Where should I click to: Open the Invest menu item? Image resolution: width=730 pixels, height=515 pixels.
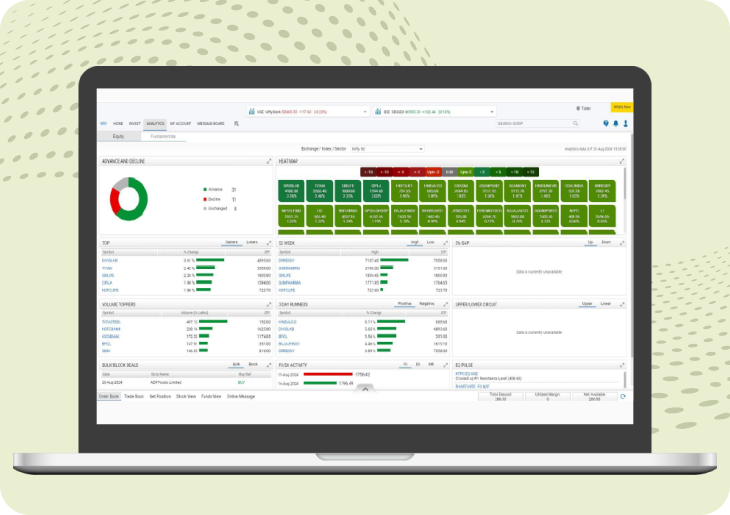coord(134,124)
